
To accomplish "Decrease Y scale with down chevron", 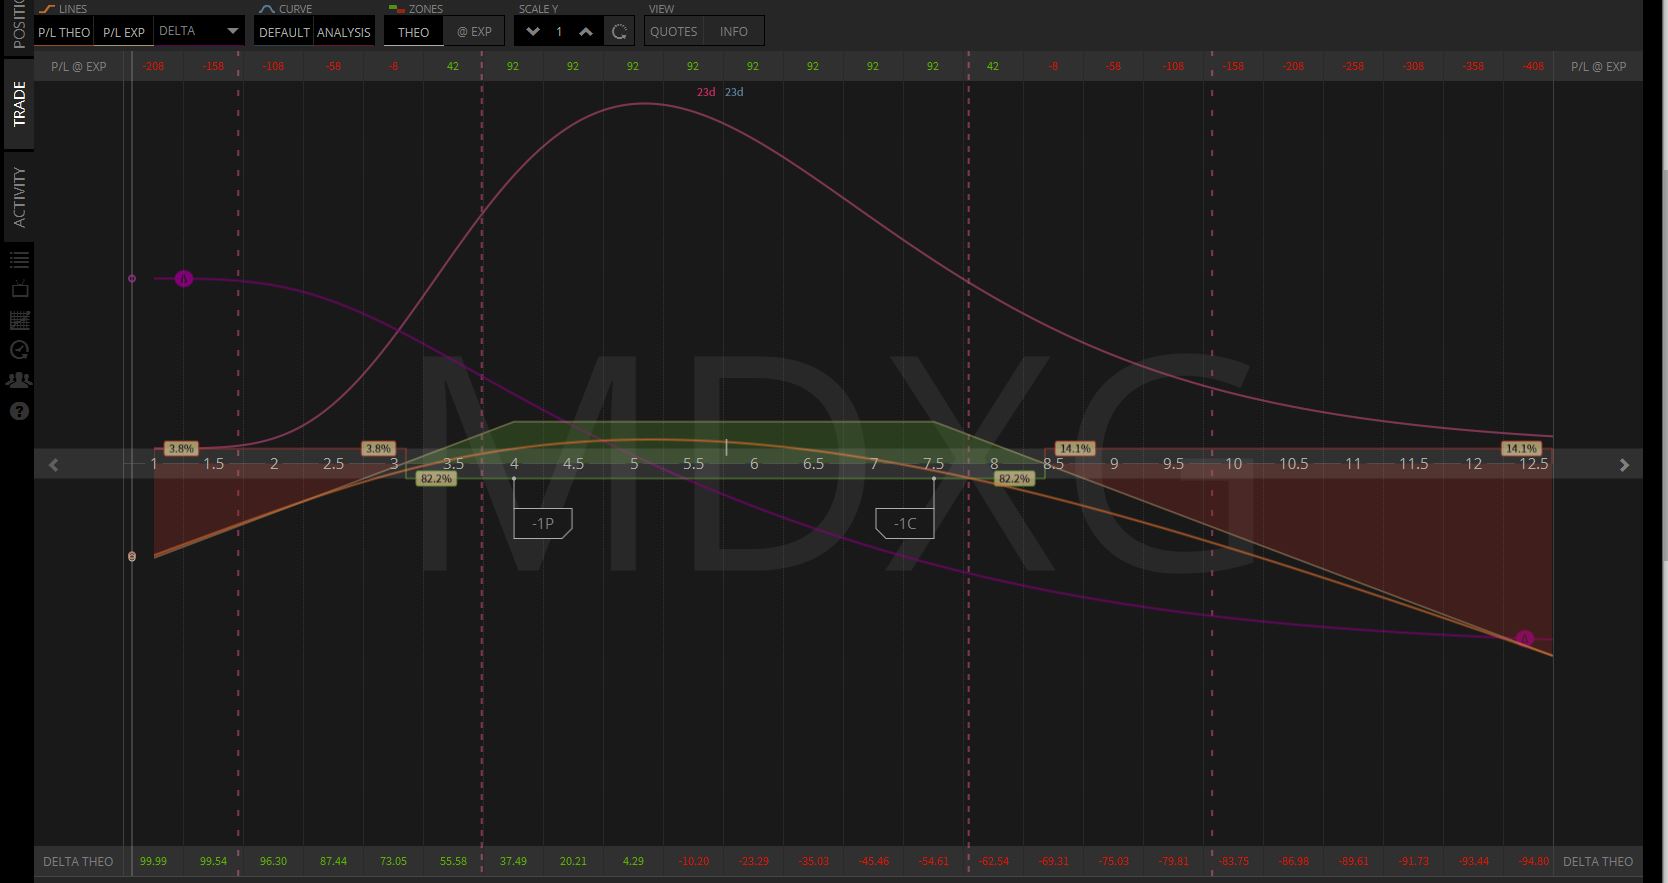I will [532, 32].
